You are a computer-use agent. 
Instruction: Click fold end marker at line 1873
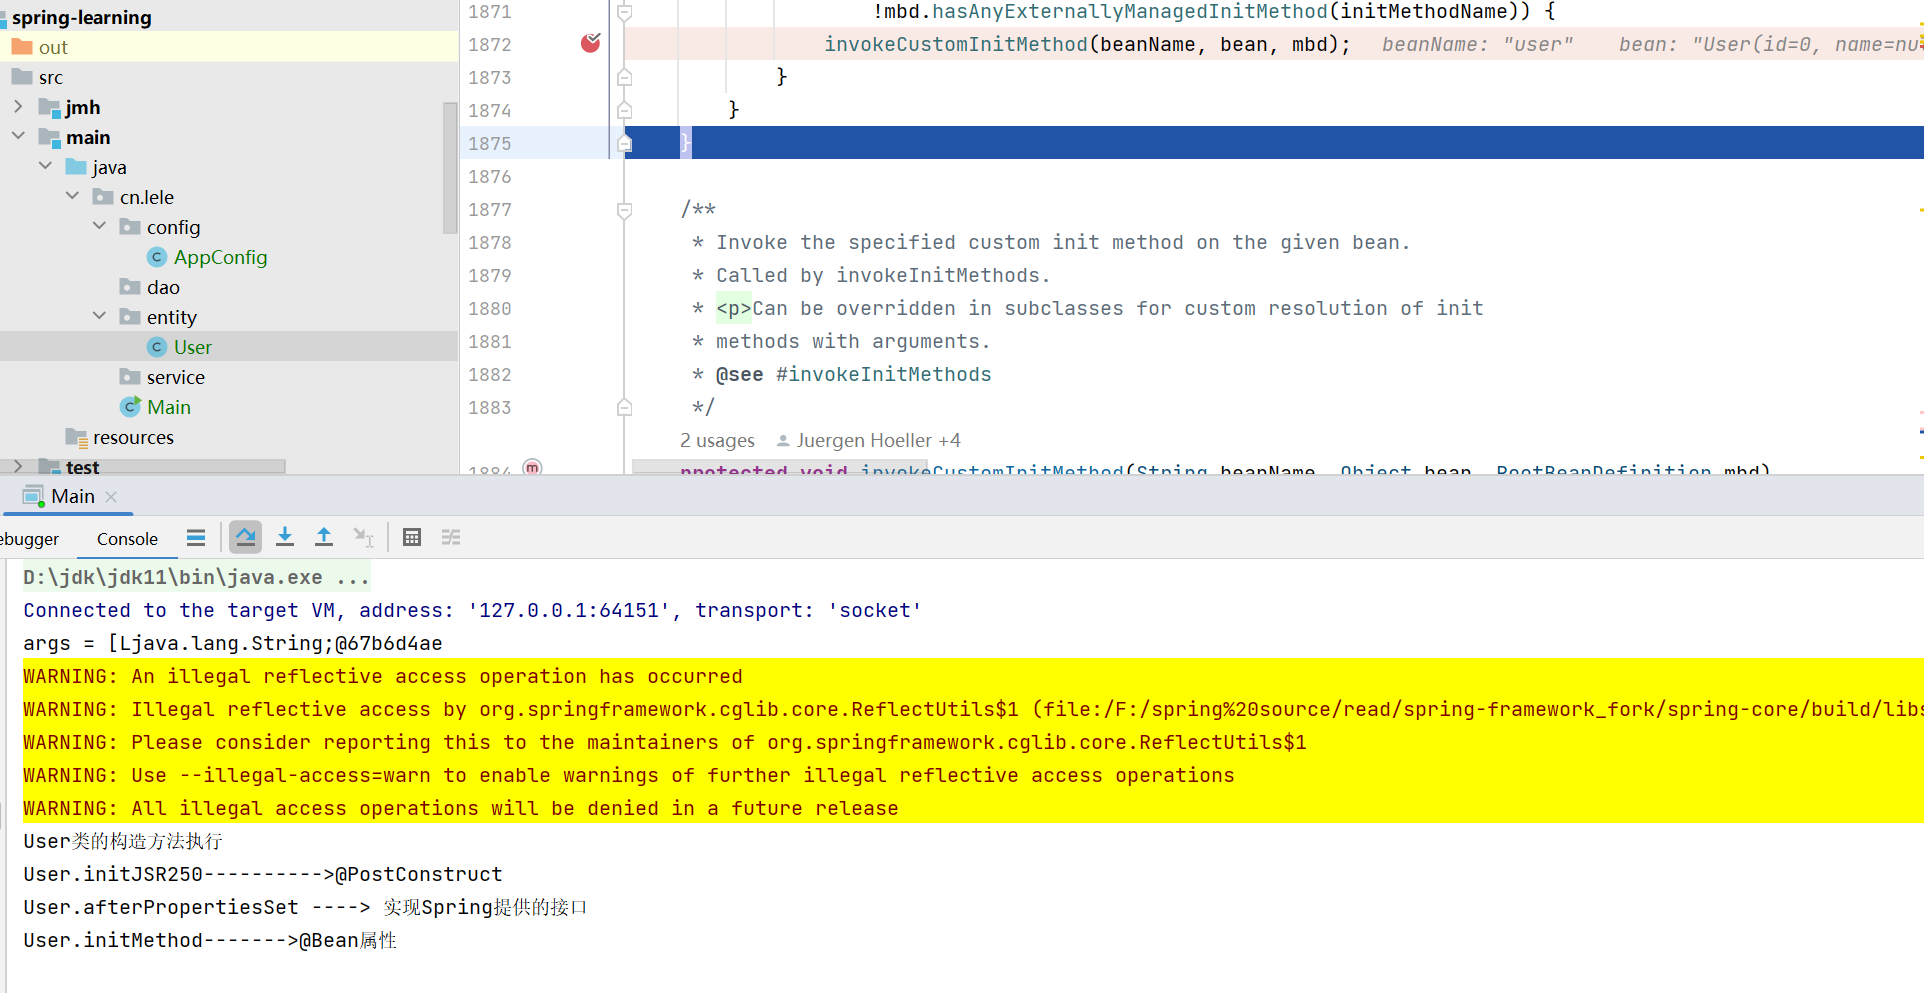click(624, 77)
